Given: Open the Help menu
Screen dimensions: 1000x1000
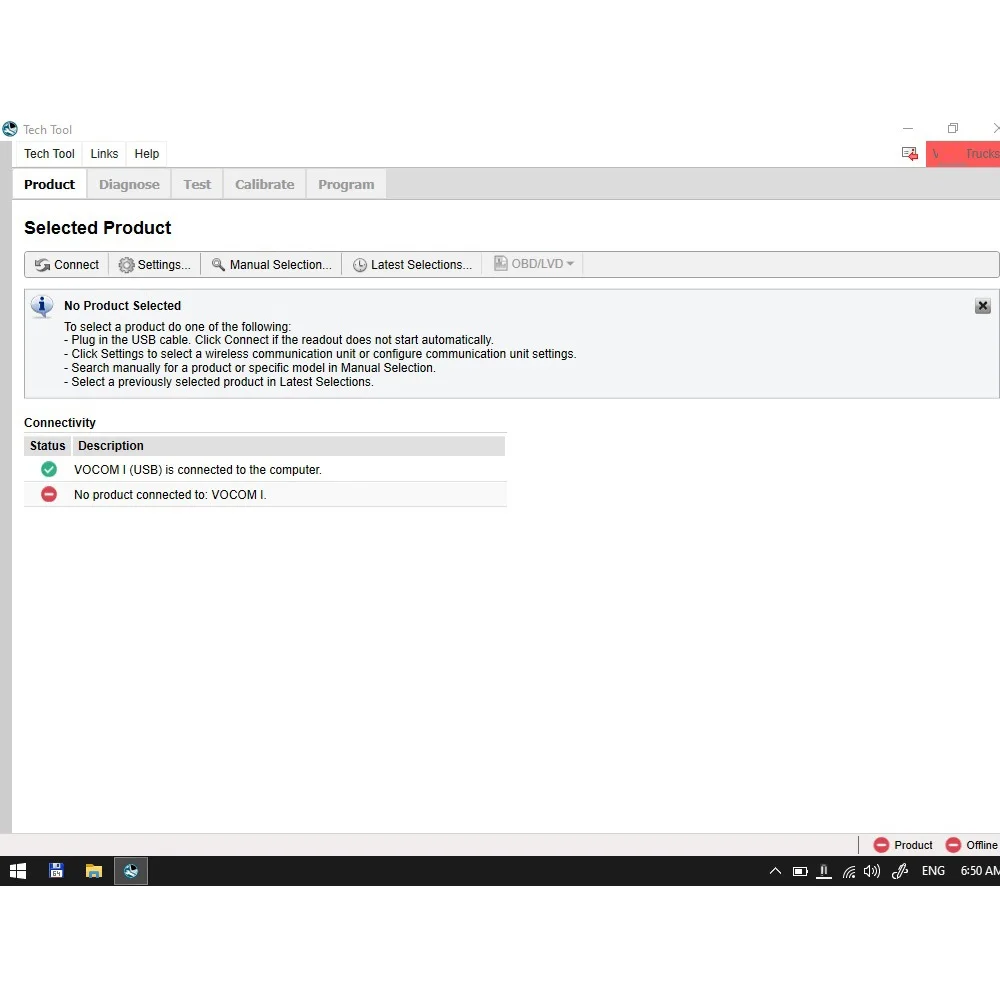Looking at the screenshot, I should 147,154.
